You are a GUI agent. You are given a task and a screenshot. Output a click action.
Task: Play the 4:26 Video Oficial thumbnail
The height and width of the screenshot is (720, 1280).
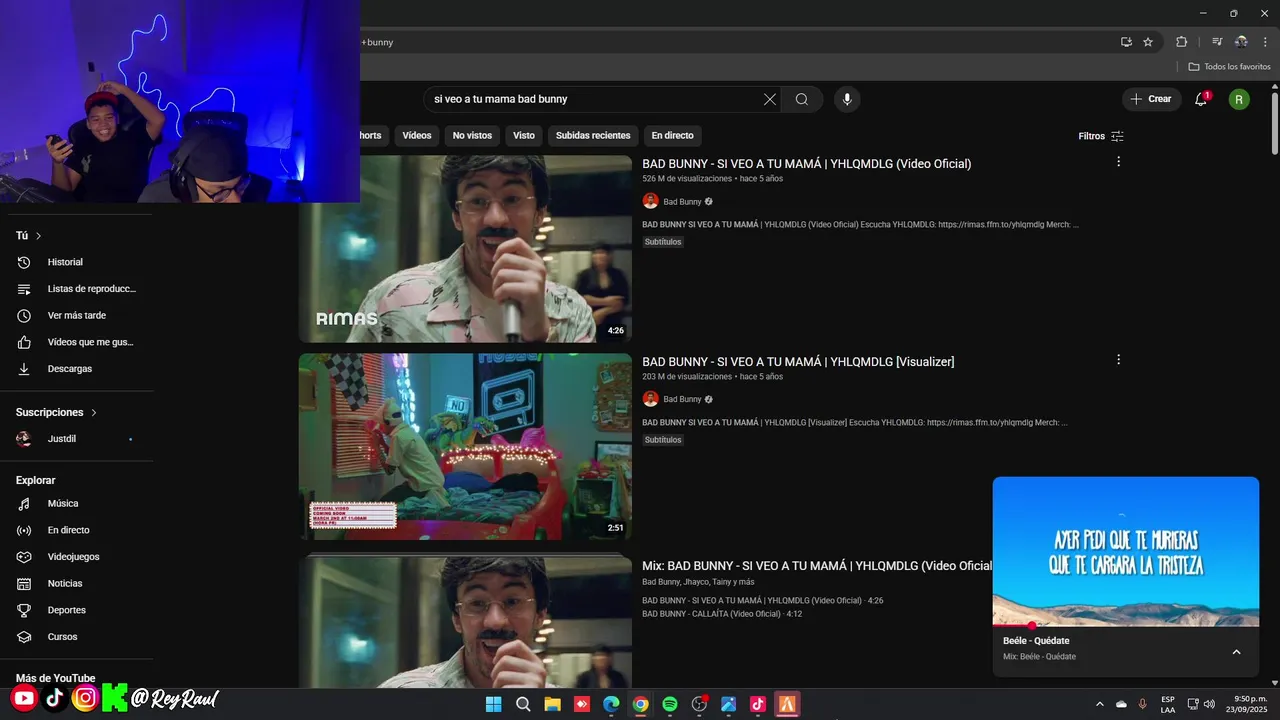click(465, 249)
